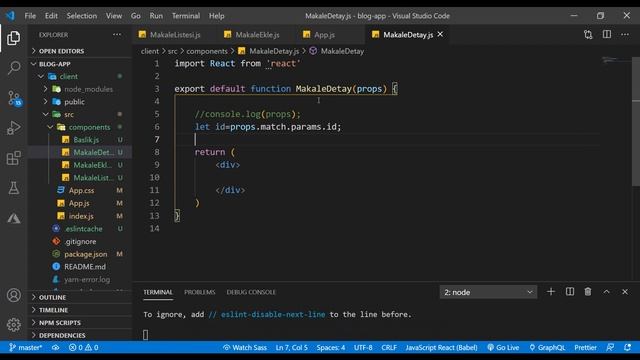Open the View menu
The height and width of the screenshot is (360, 640).
pos(114,16)
